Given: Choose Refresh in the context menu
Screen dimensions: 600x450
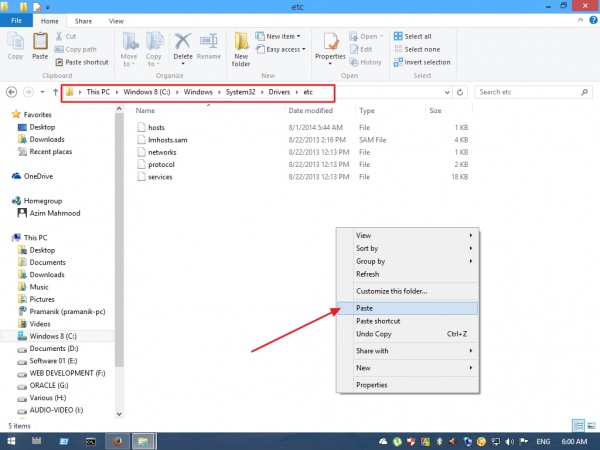Looking at the screenshot, I should [x=367, y=274].
